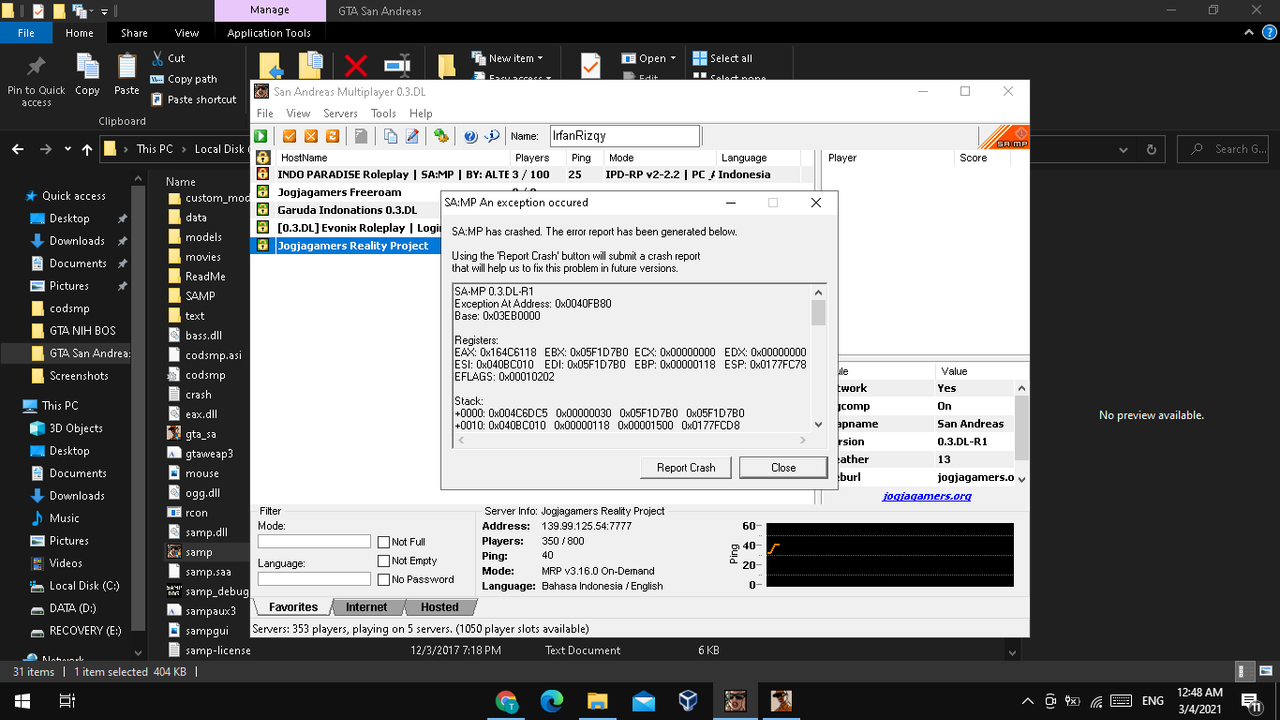Click the red Delete X in Explorer ribbon
Image resolution: width=1280 pixels, height=720 pixels.
click(356, 66)
